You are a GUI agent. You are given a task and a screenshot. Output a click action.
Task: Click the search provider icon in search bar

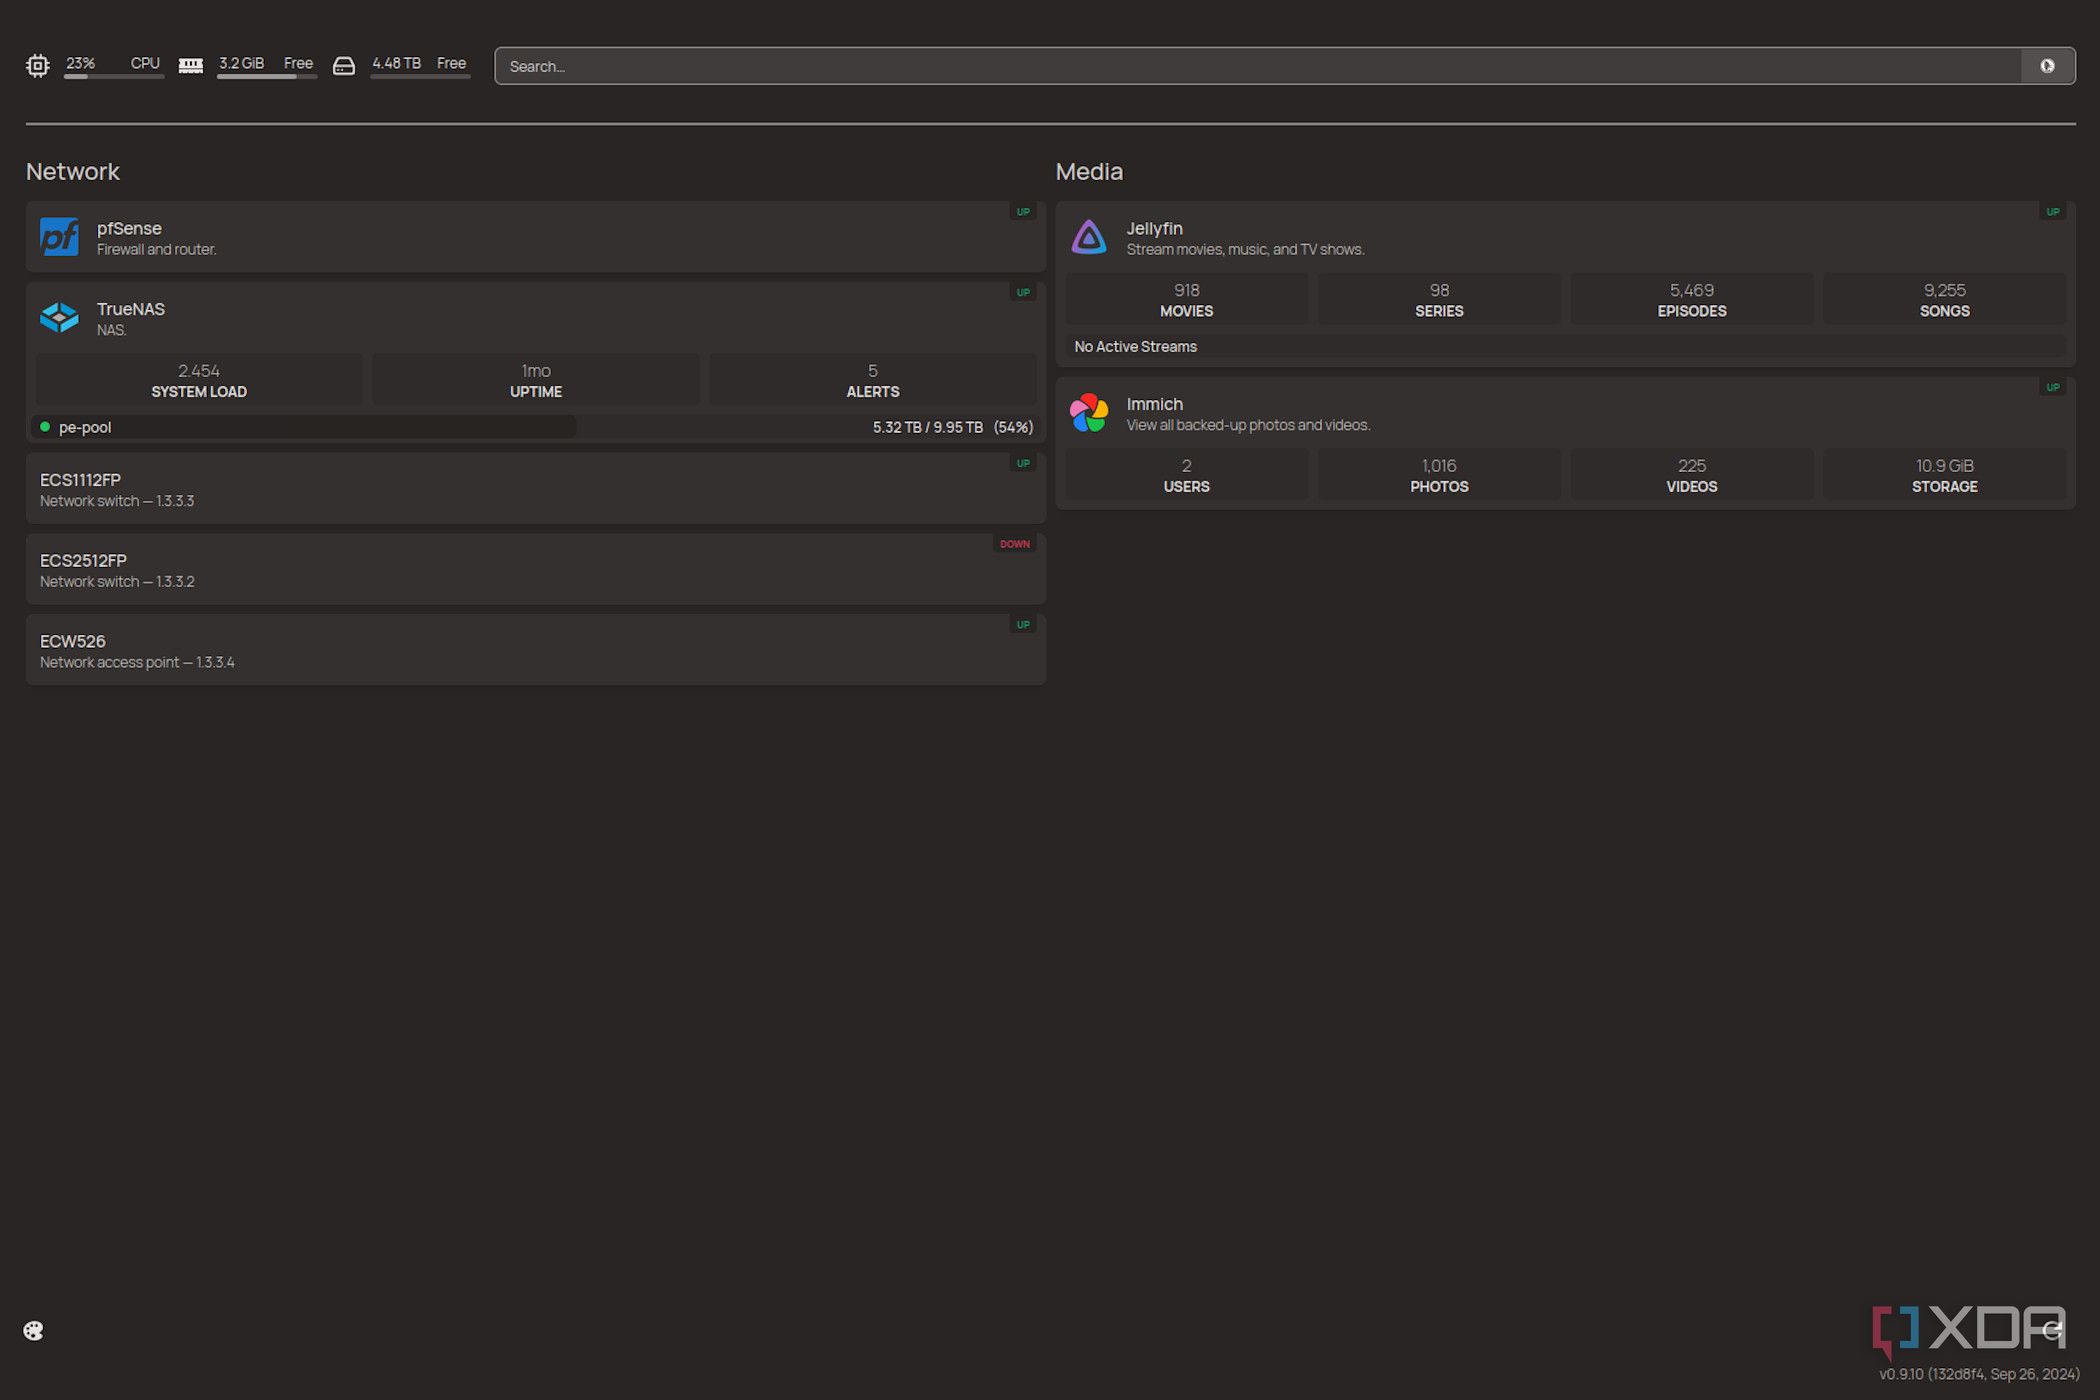[x=2047, y=66]
